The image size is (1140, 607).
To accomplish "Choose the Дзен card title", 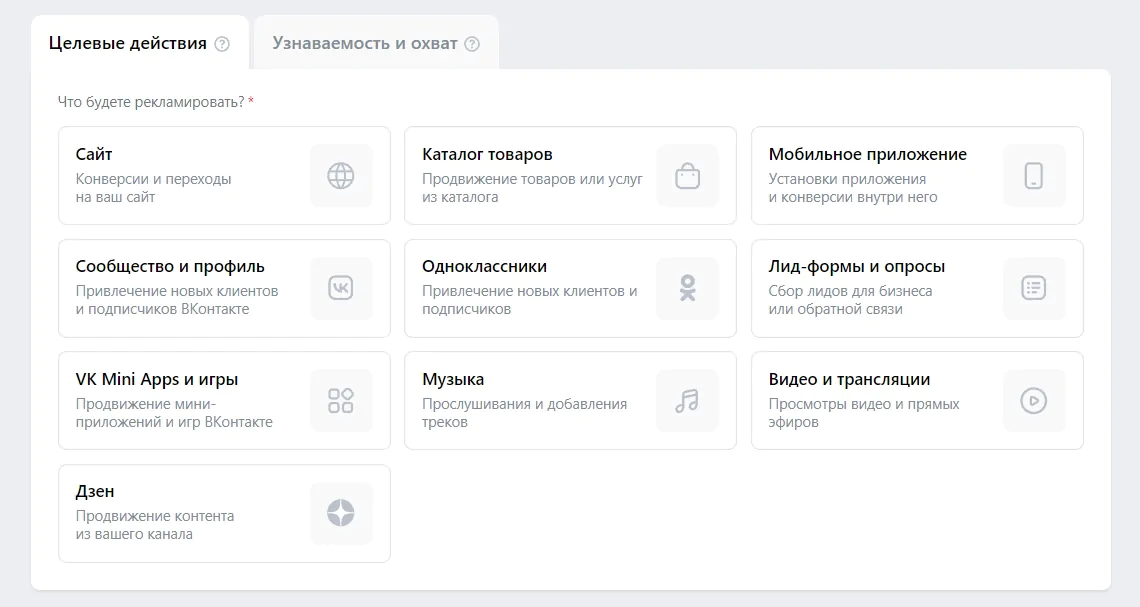I will [95, 491].
